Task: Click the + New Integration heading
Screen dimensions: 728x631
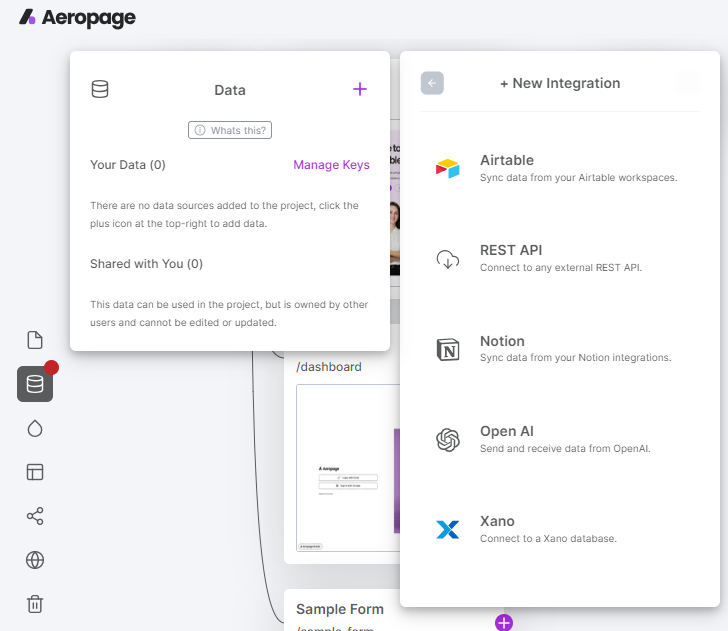Action: 560,83
